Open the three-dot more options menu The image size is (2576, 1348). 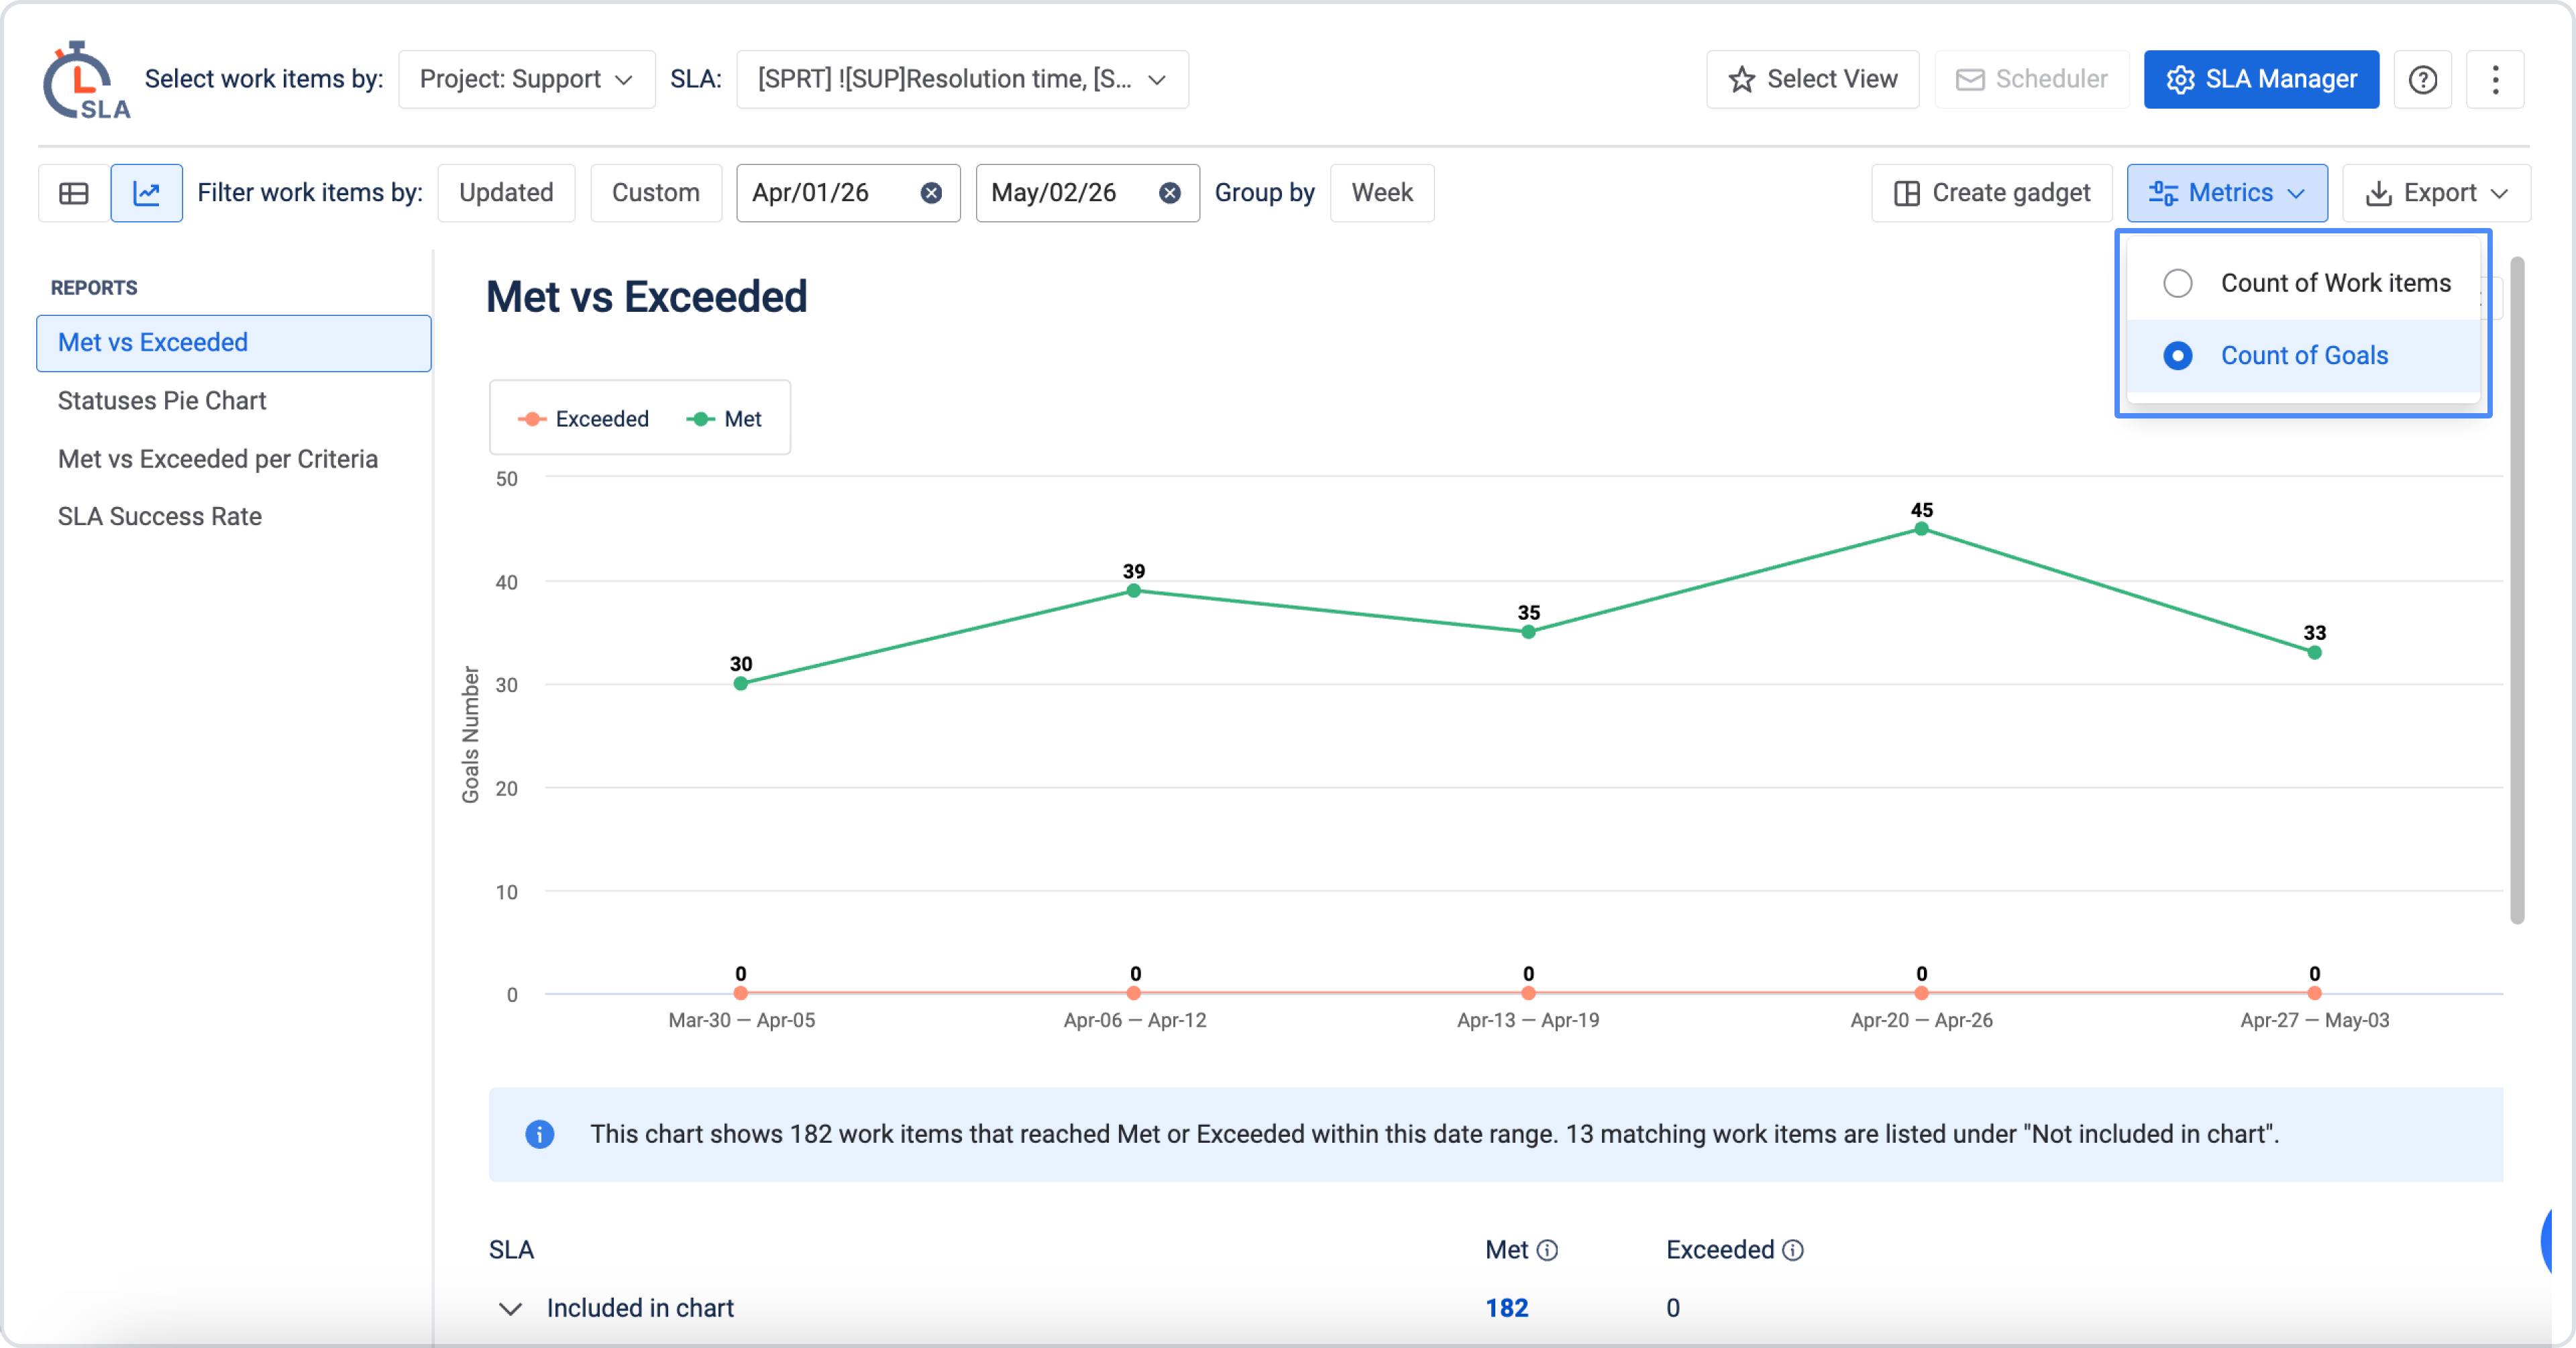2495,79
